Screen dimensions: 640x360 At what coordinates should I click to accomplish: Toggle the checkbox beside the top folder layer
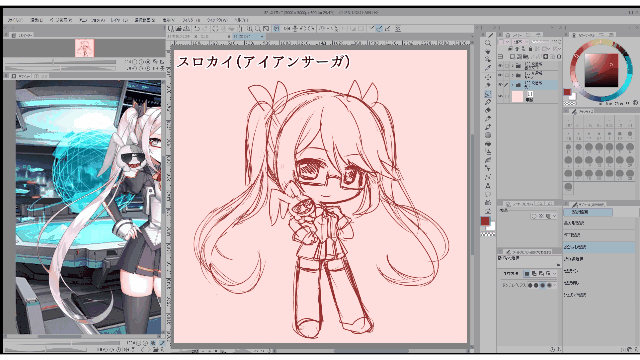pos(507,65)
